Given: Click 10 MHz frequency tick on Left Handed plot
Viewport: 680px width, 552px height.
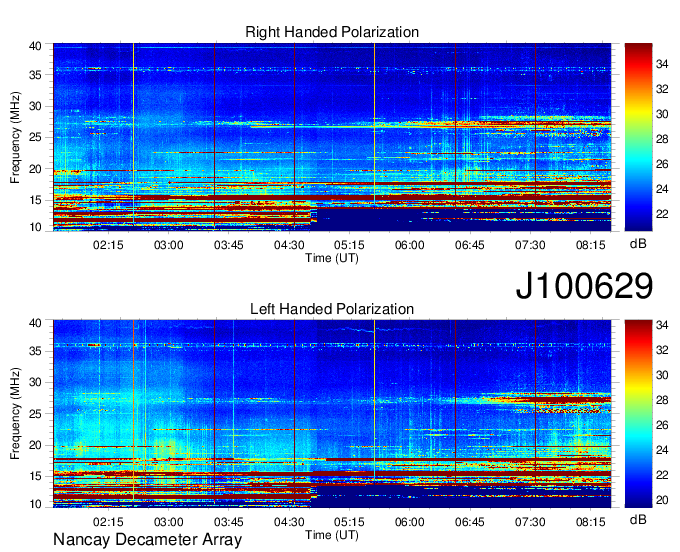Looking at the screenshot, I should 35,504.
